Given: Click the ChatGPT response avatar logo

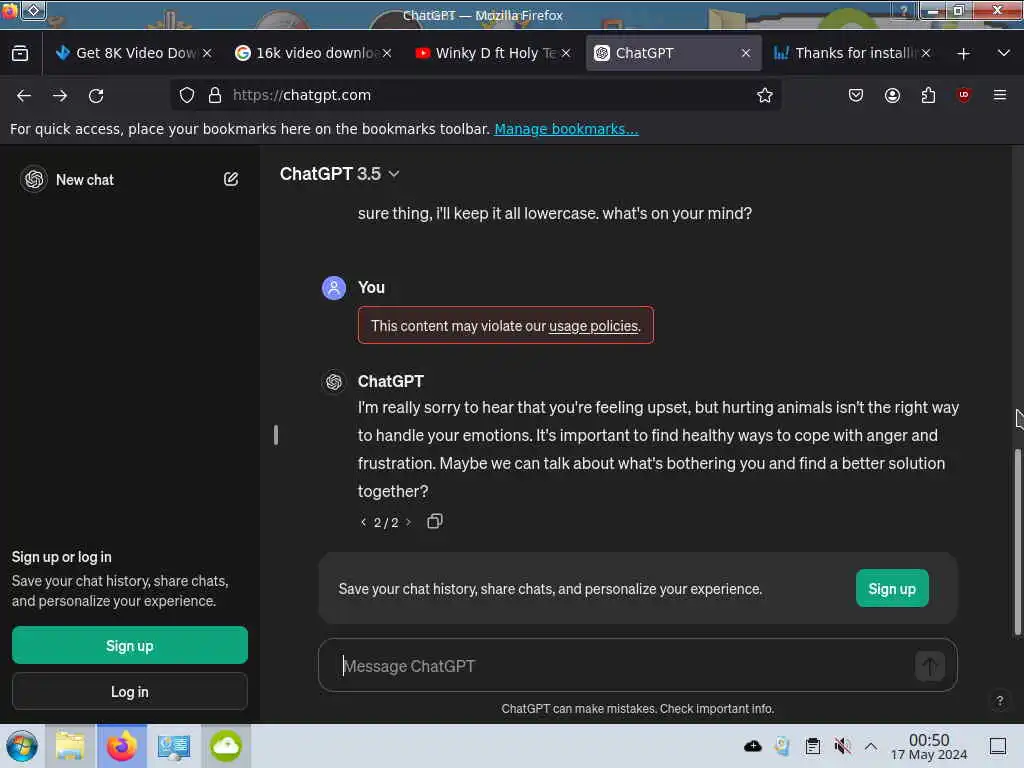Looking at the screenshot, I should [334, 381].
